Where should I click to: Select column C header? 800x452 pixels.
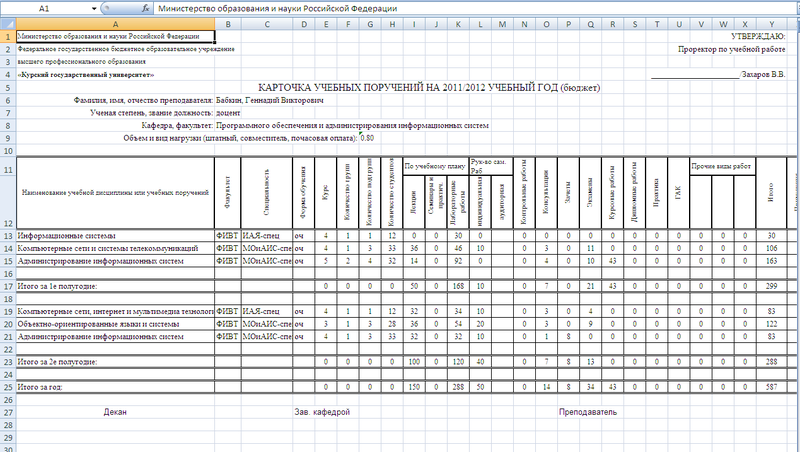pyautogui.click(x=267, y=24)
